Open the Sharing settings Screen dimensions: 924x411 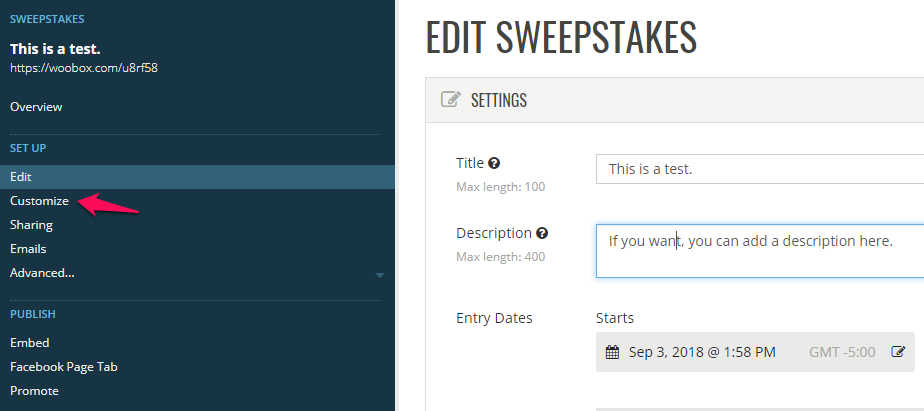click(31, 225)
